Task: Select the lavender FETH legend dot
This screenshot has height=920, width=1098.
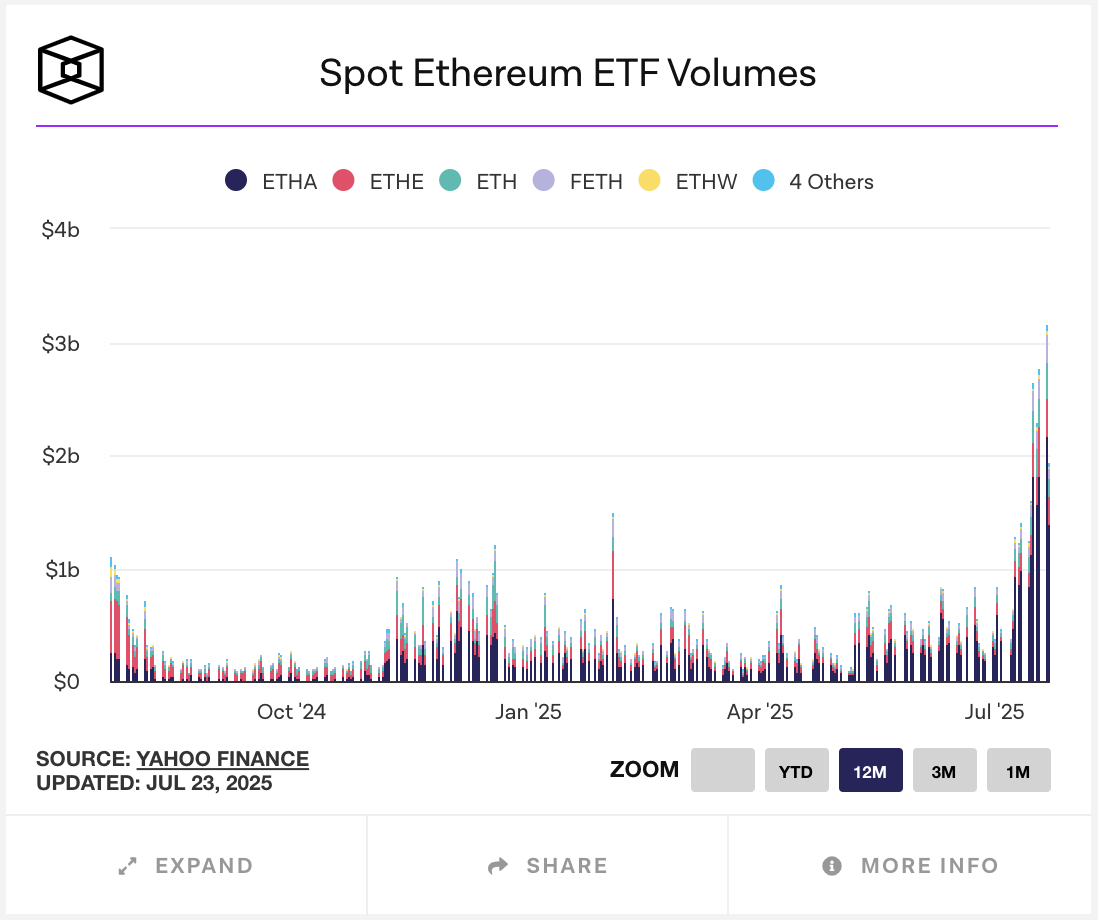Action: tap(543, 181)
